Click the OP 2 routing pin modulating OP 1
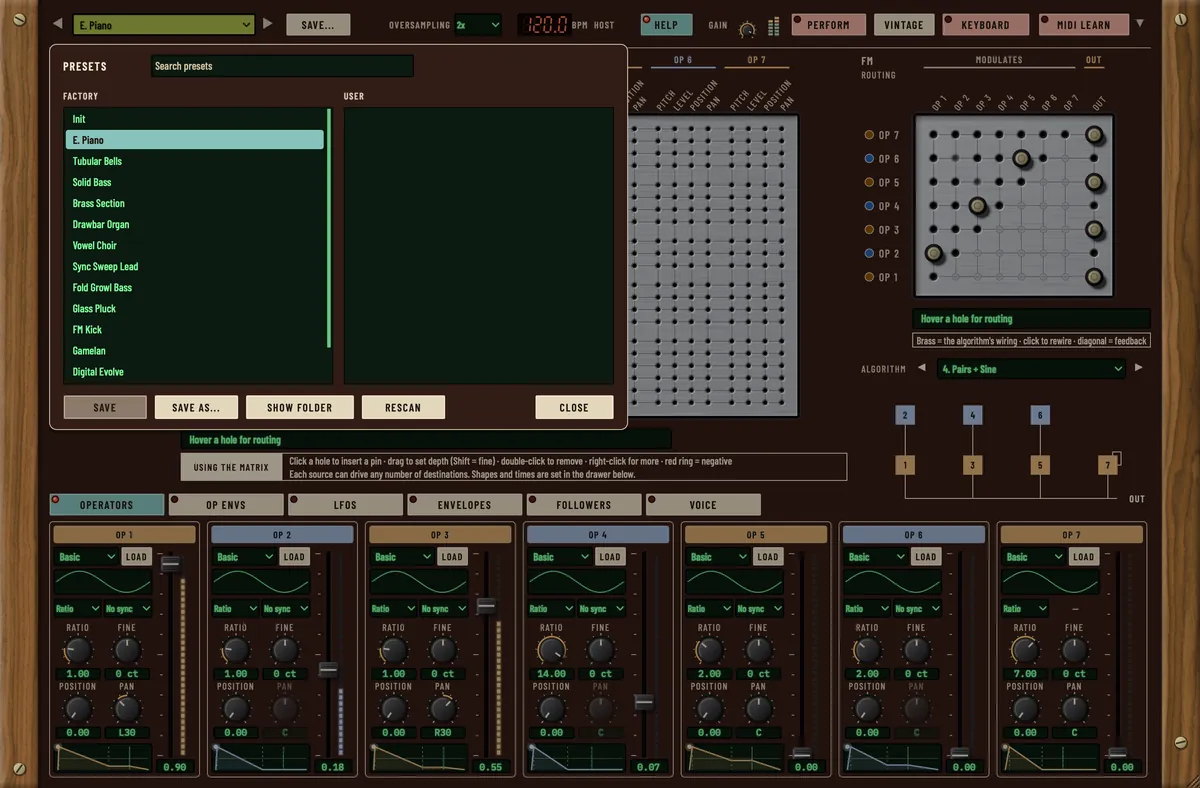This screenshot has width=1200, height=788. [x=934, y=253]
